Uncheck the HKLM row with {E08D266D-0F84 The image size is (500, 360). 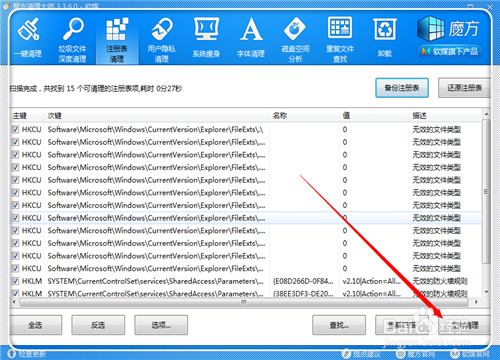(x=15, y=281)
